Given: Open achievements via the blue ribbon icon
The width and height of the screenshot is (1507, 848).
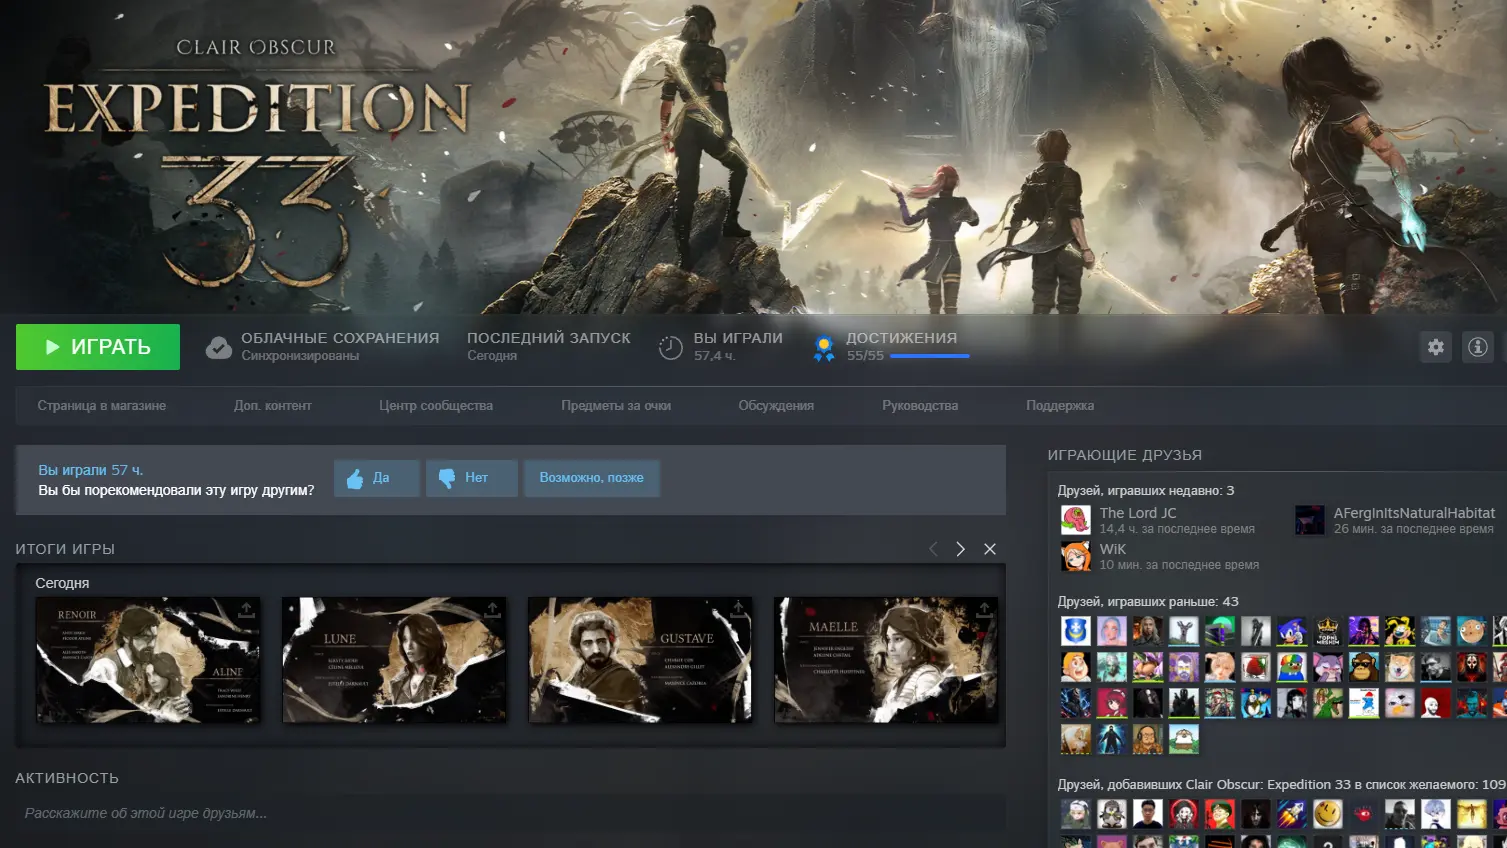Looking at the screenshot, I should tap(824, 348).
